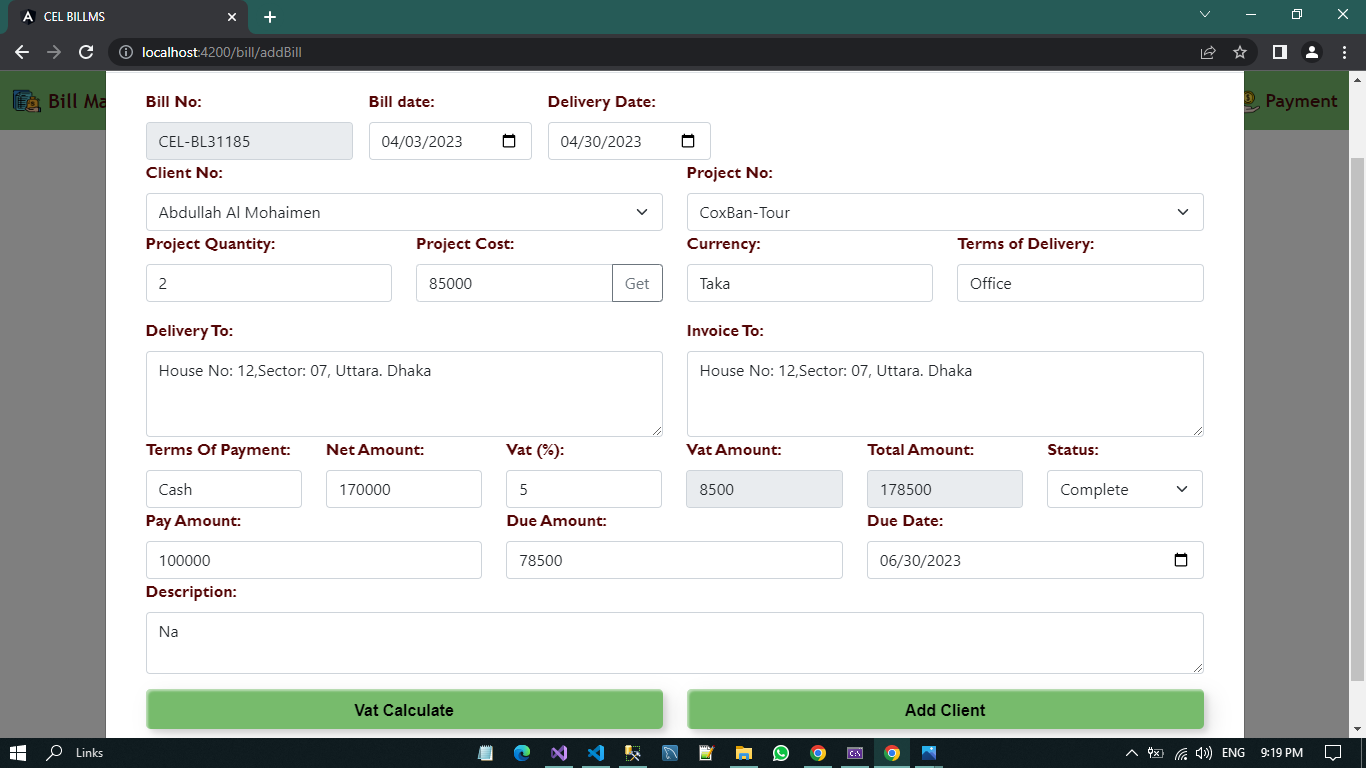Open Chrome profile avatar
The image size is (1366, 768).
[x=1312, y=52]
